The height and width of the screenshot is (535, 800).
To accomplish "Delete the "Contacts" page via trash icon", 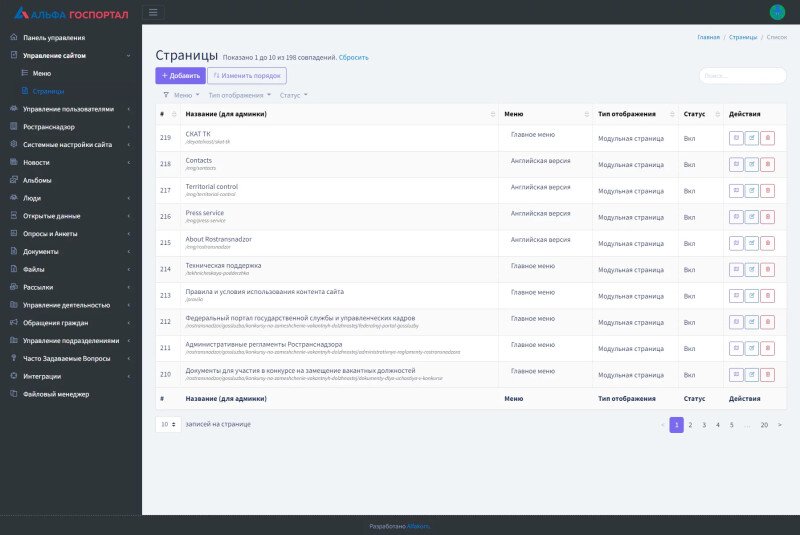I will click(767, 164).
